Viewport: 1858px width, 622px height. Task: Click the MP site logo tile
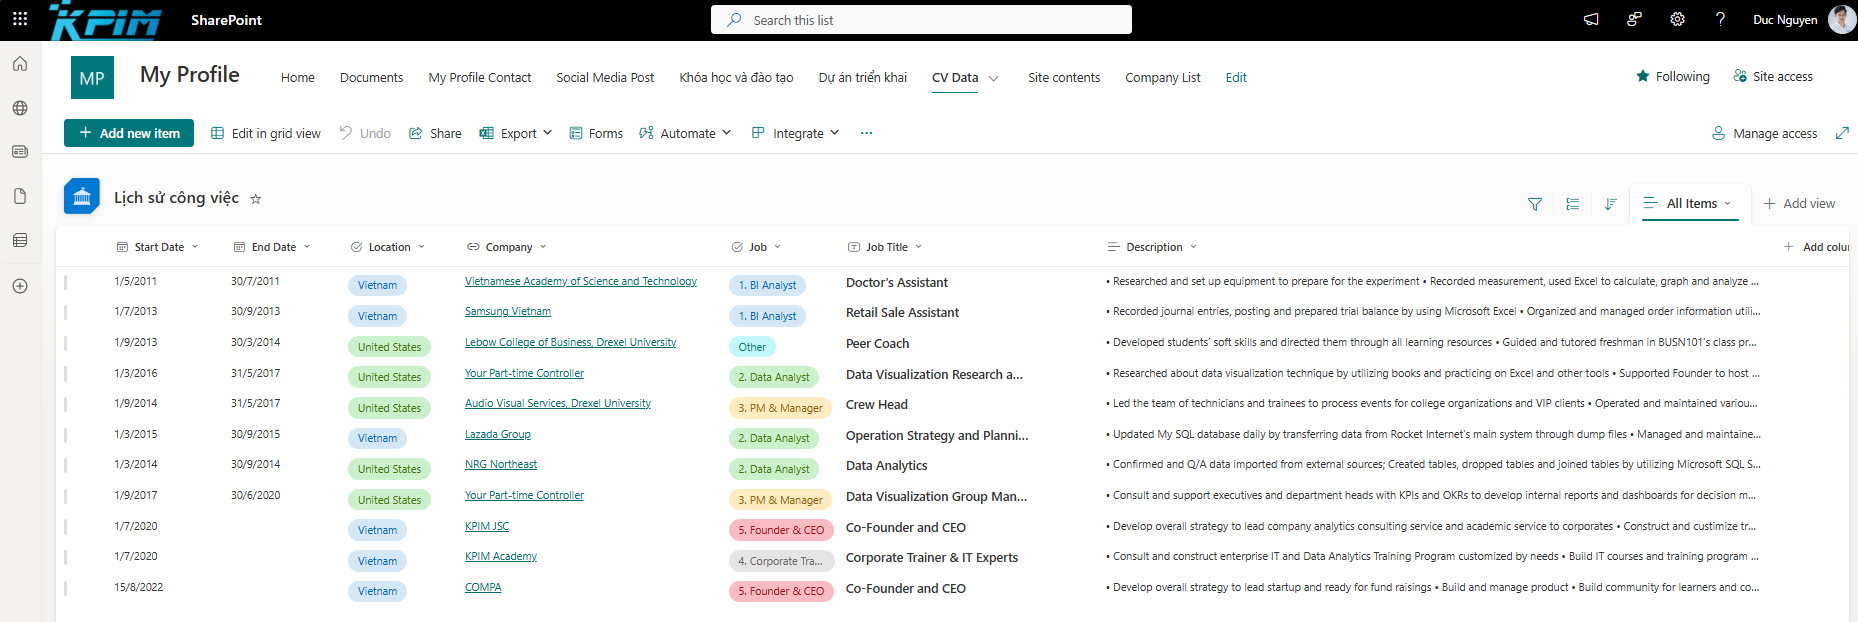point(92,77)
